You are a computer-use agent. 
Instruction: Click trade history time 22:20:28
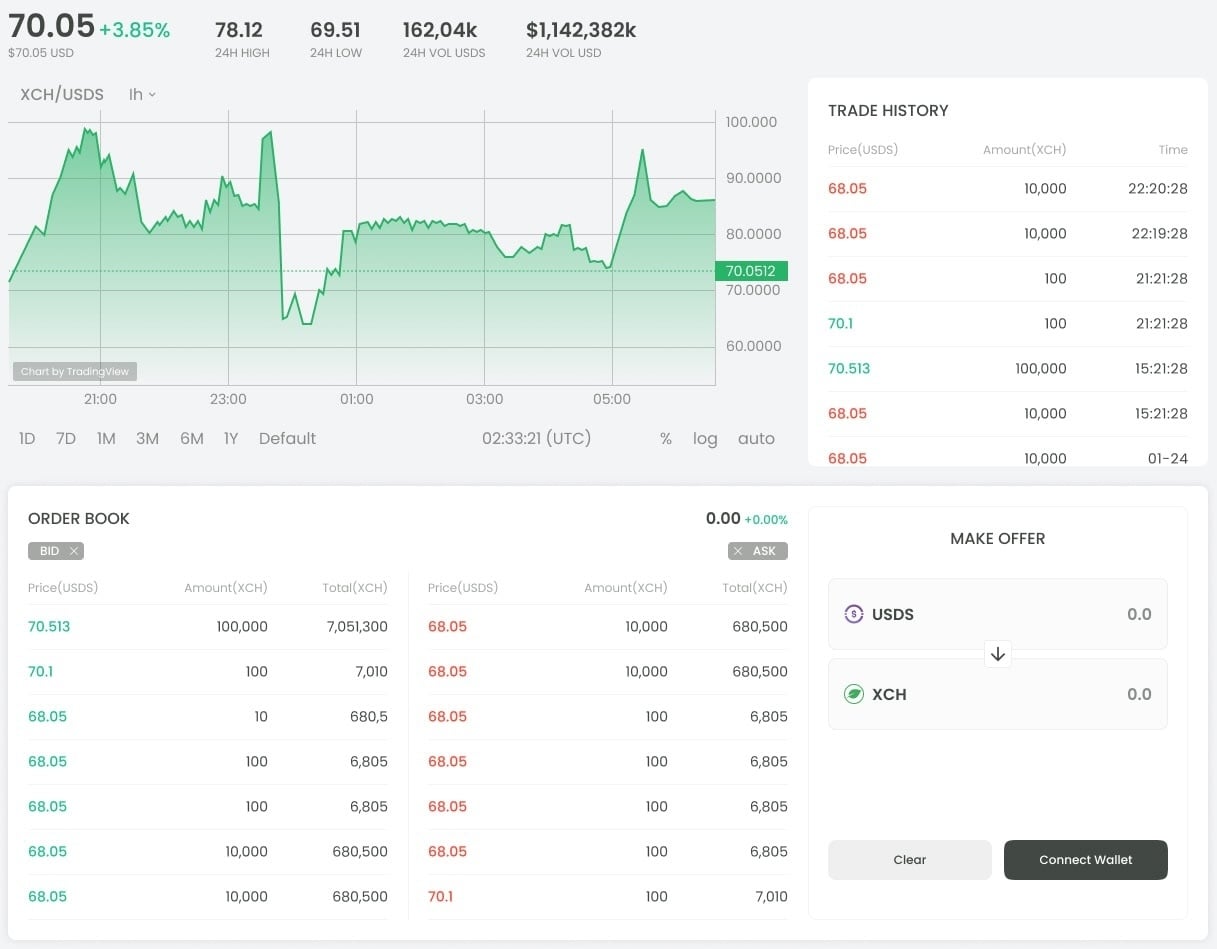(1159, 188)
